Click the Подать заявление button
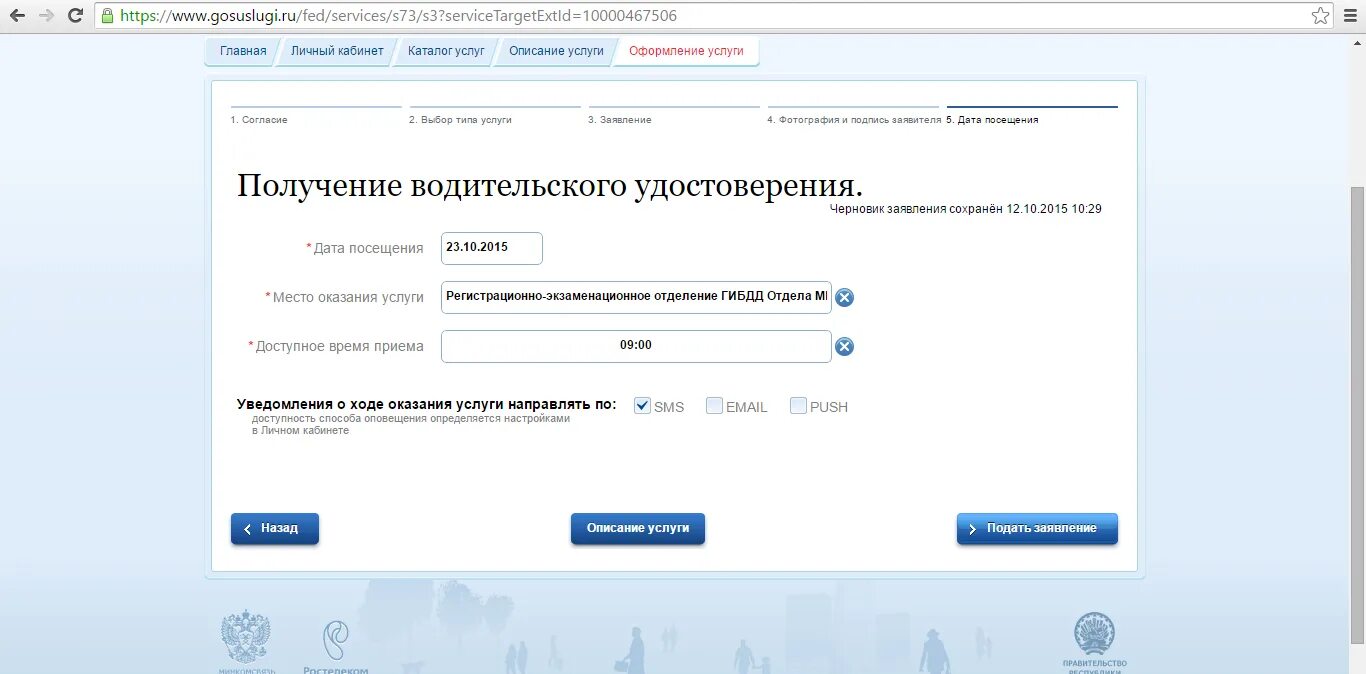 [1037, 528]
